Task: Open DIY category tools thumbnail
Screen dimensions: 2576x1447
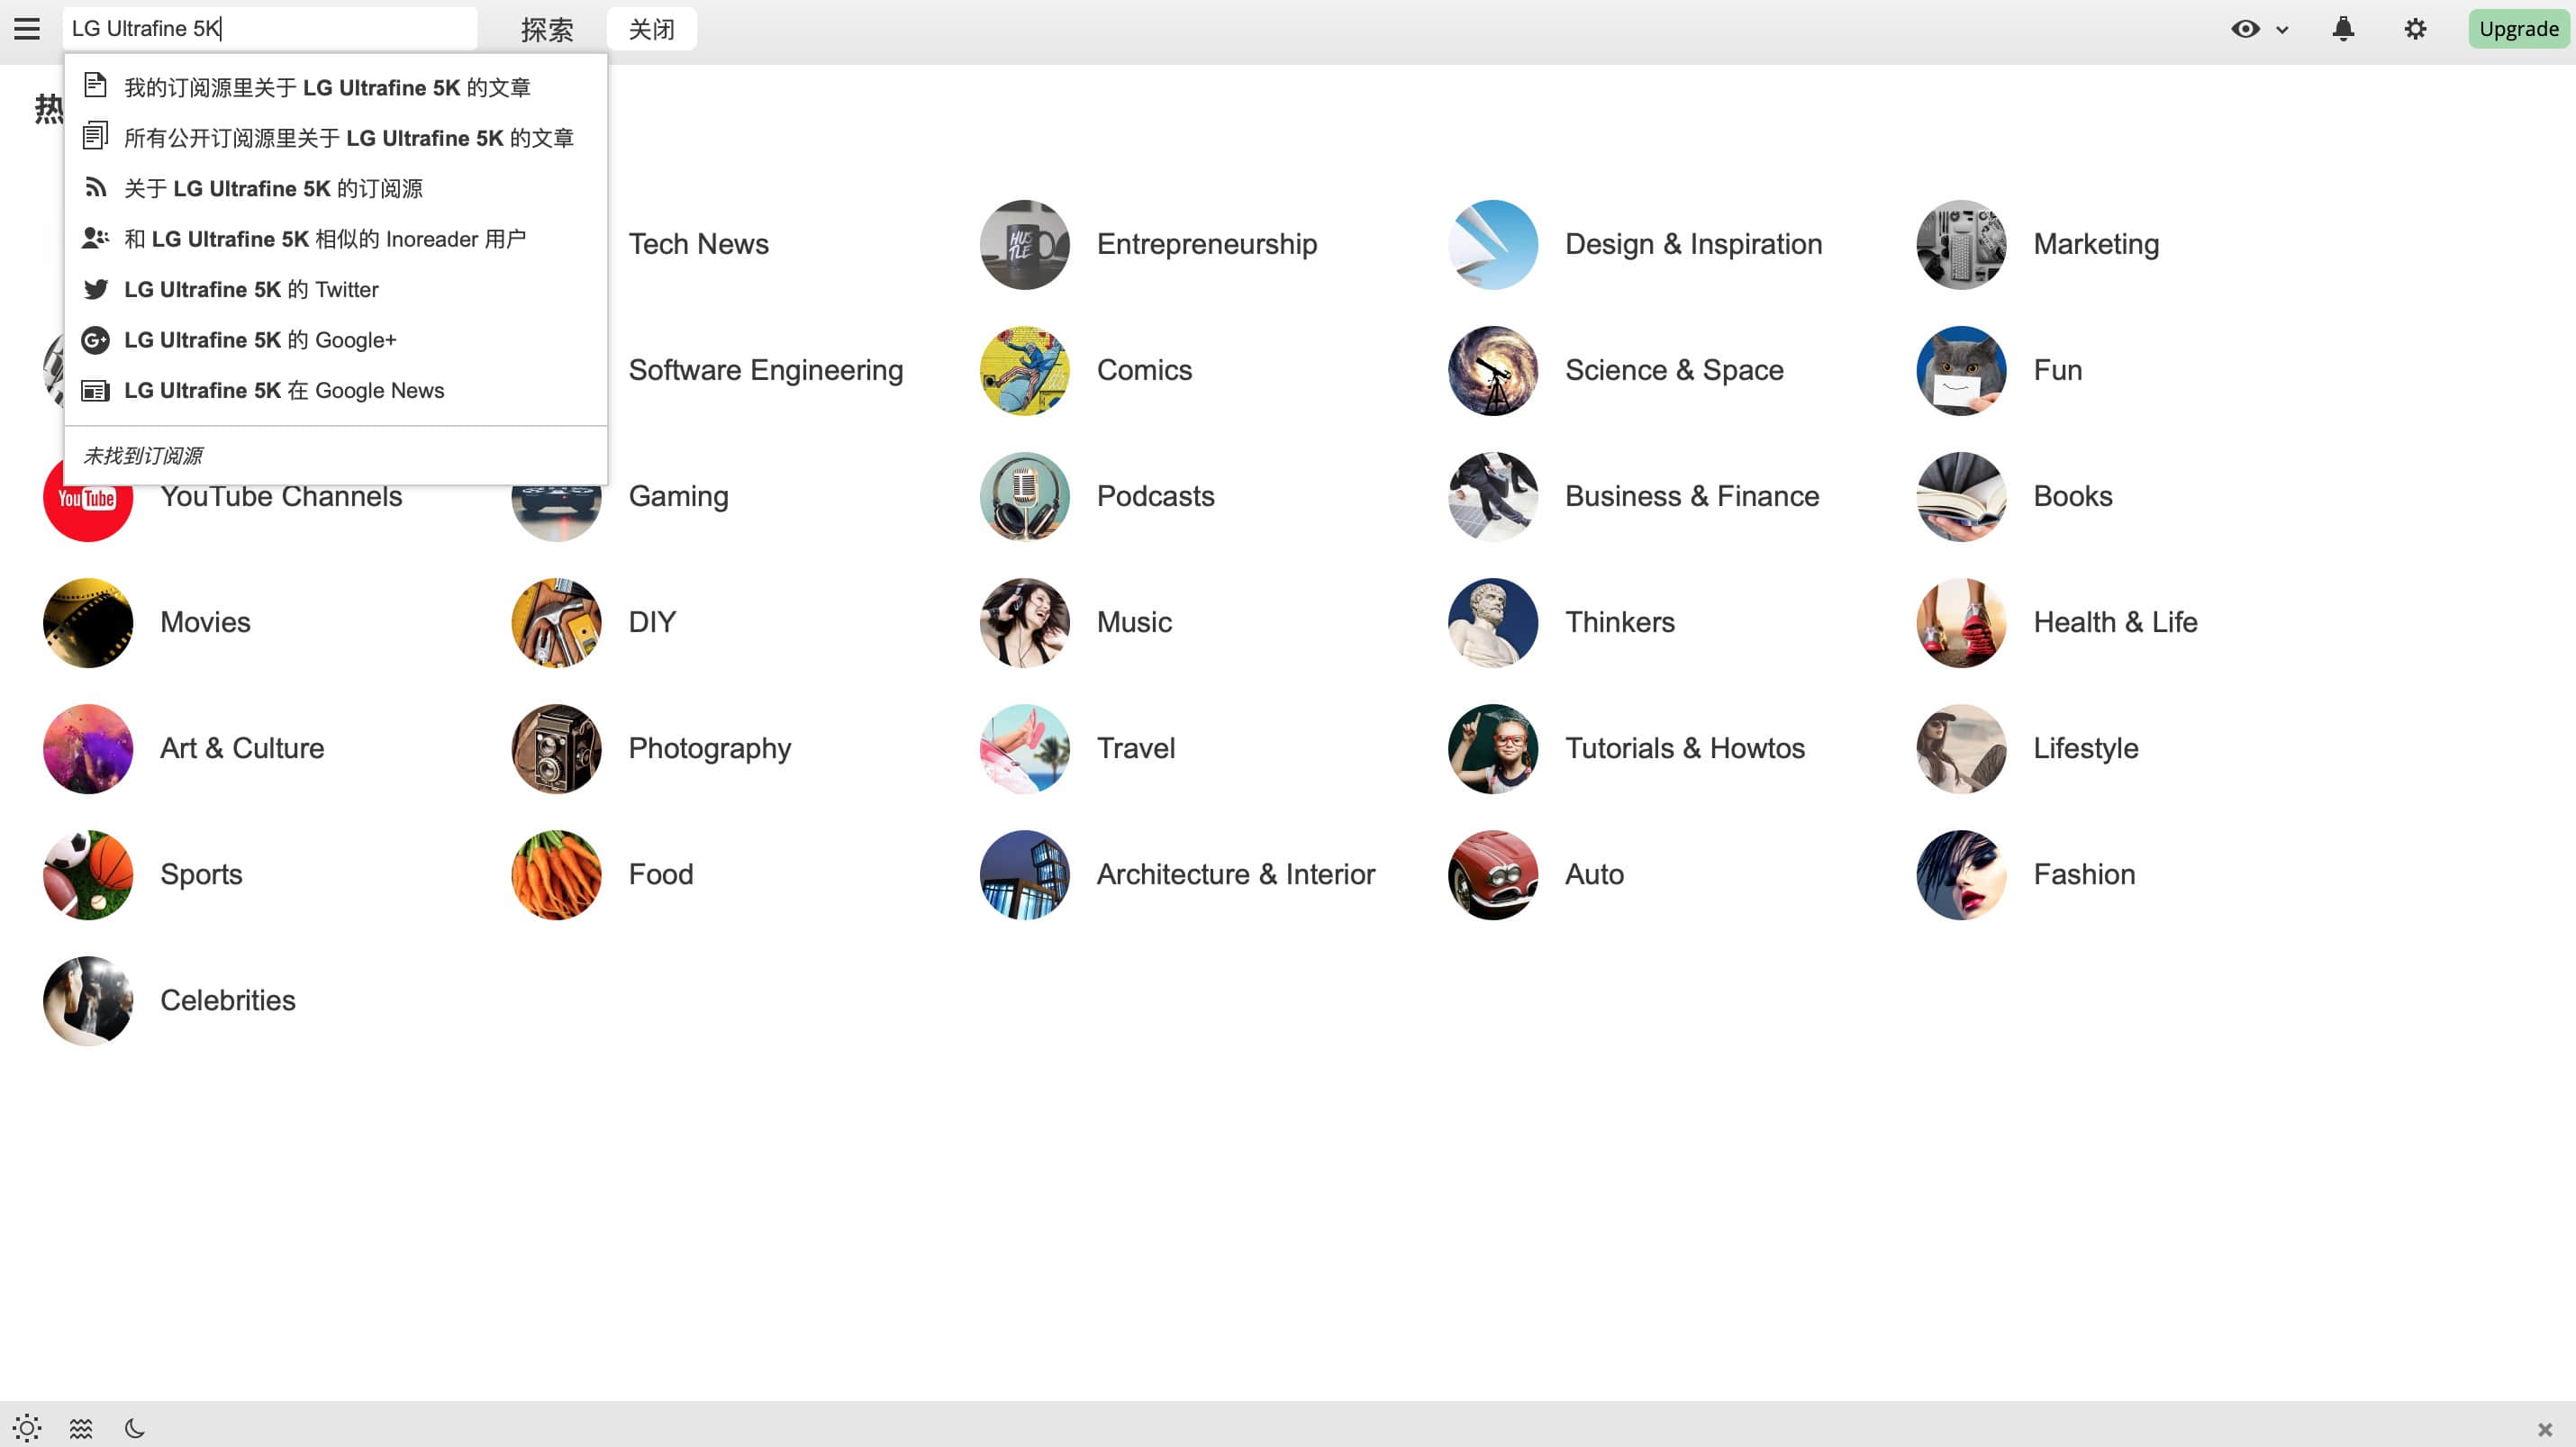Action: [556, 623]
